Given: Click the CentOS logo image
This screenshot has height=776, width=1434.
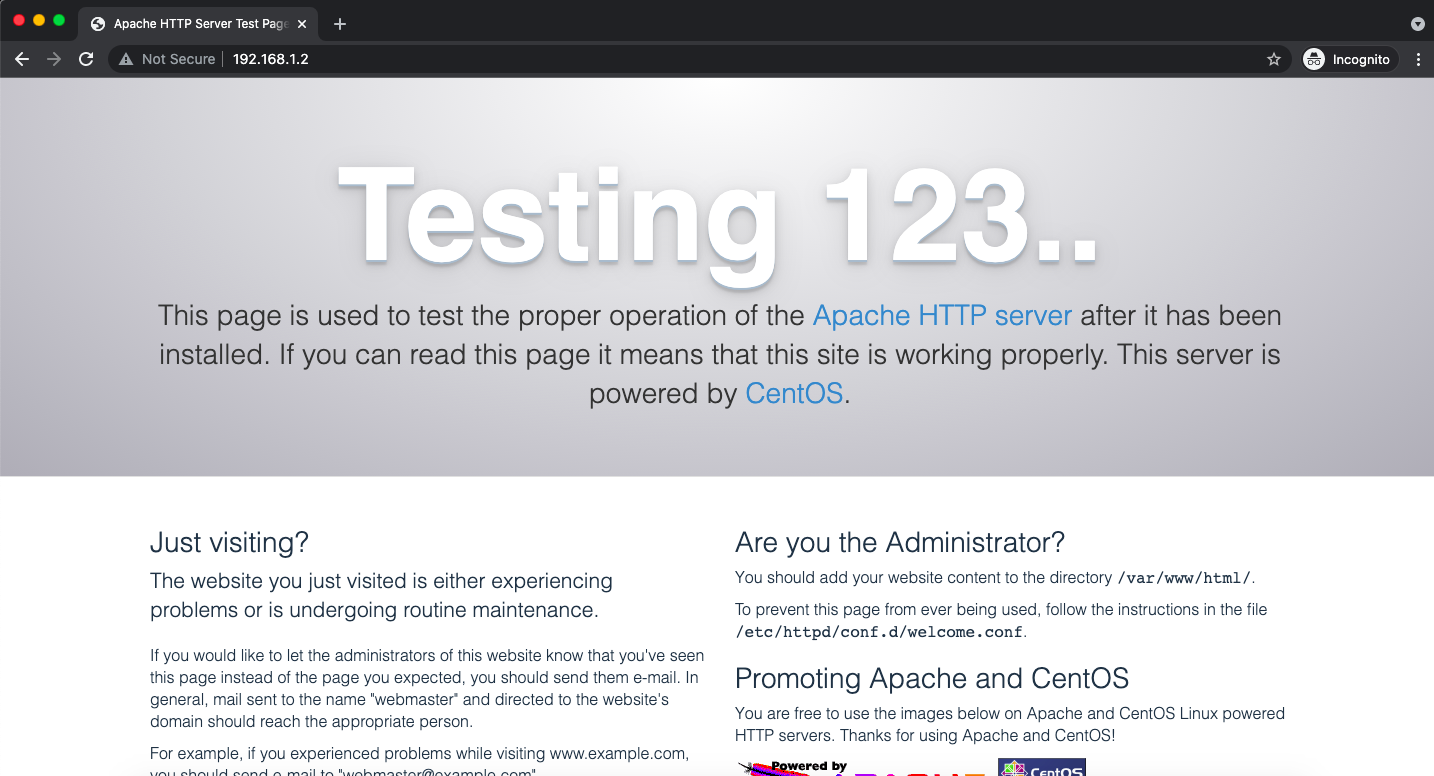Looking at the screenshot, I should [x=1042, y=767].
